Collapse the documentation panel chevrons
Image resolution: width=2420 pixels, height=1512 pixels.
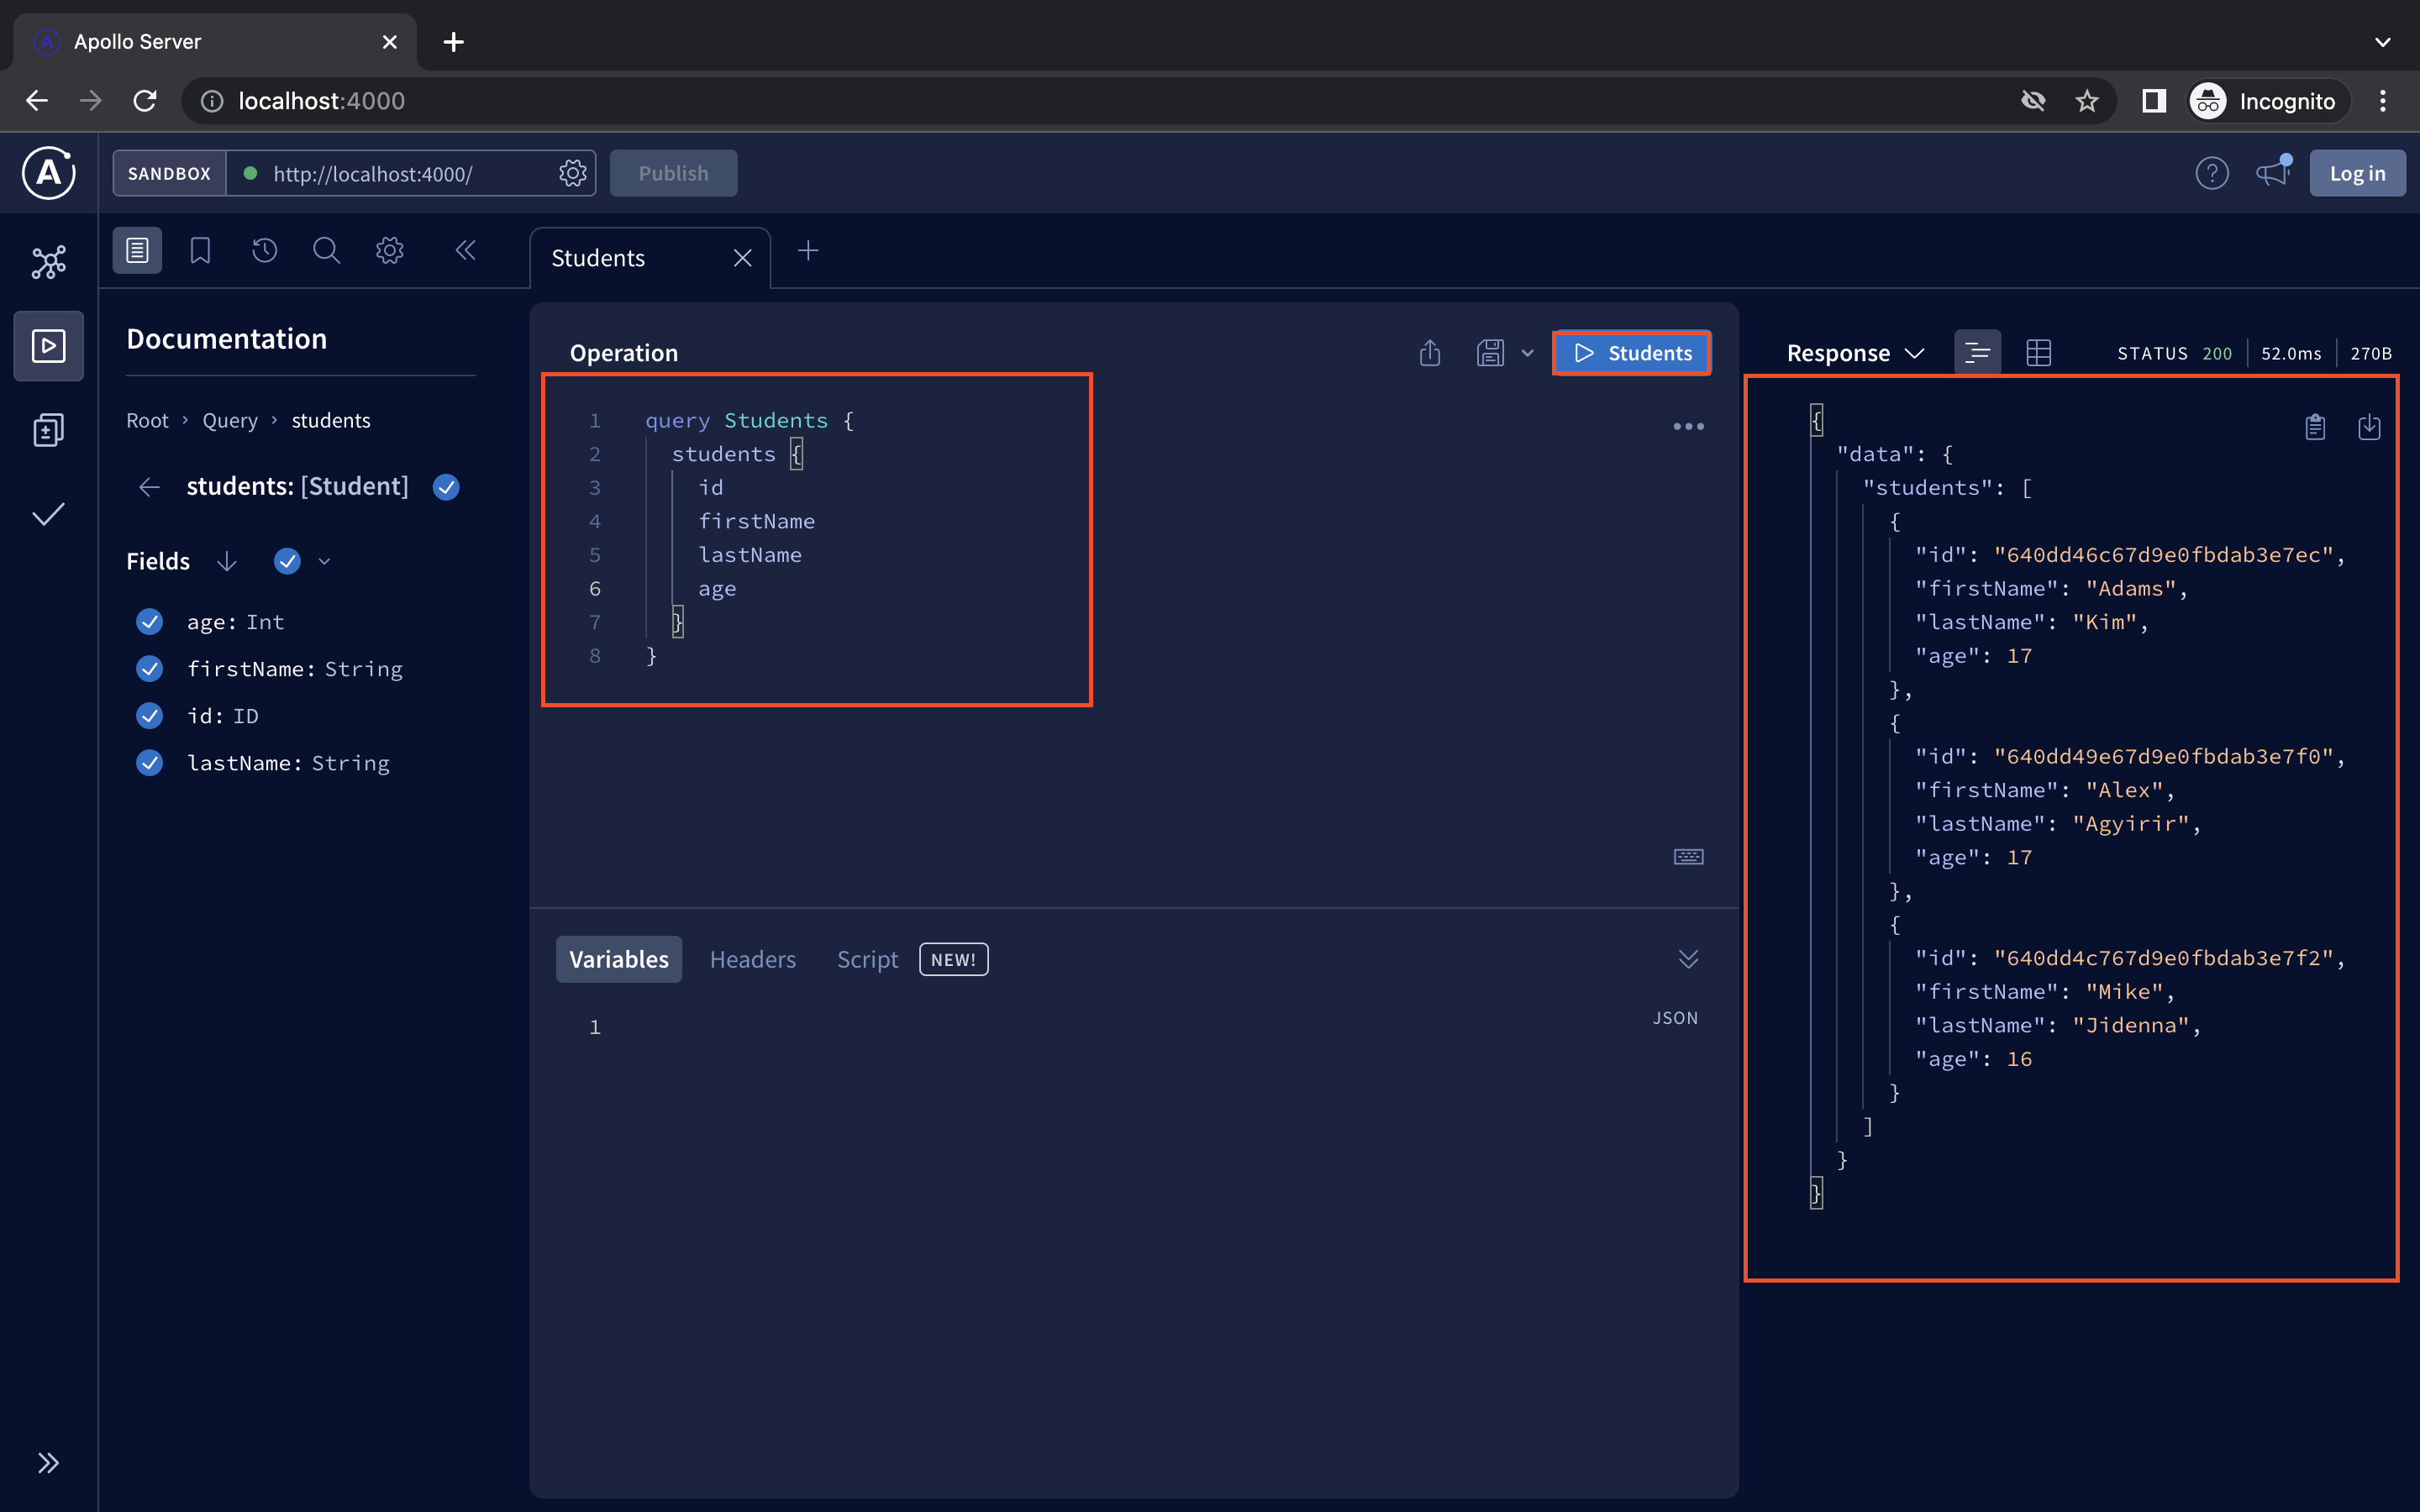465,250
